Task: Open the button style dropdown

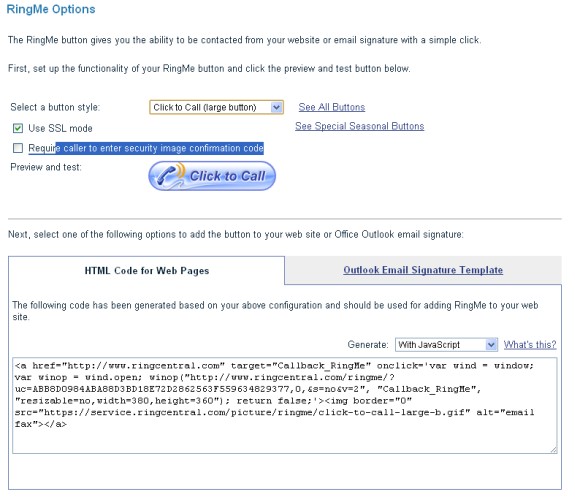Action: tap(216, 107)
